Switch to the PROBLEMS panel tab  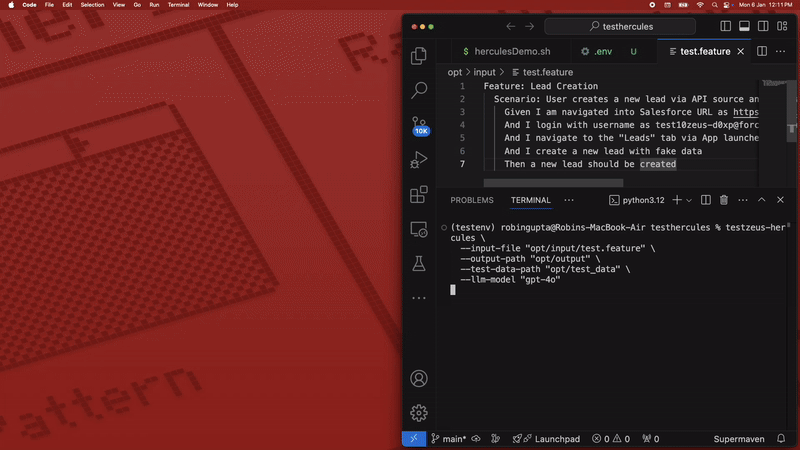point(471,200)
